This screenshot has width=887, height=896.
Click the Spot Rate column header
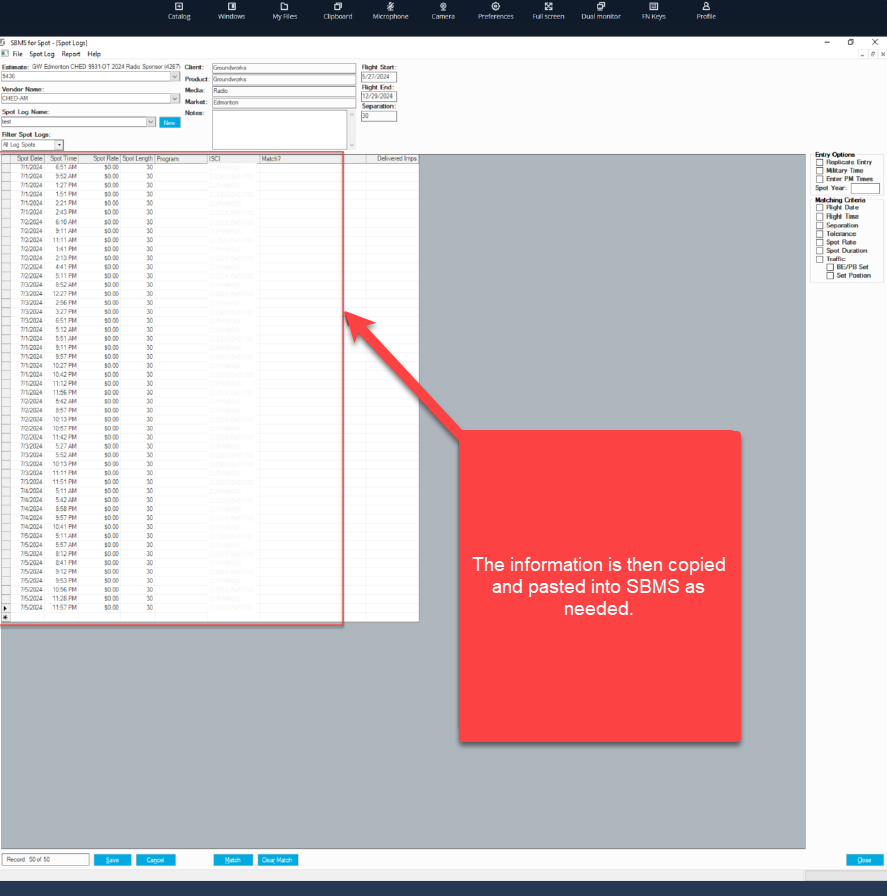99,159
